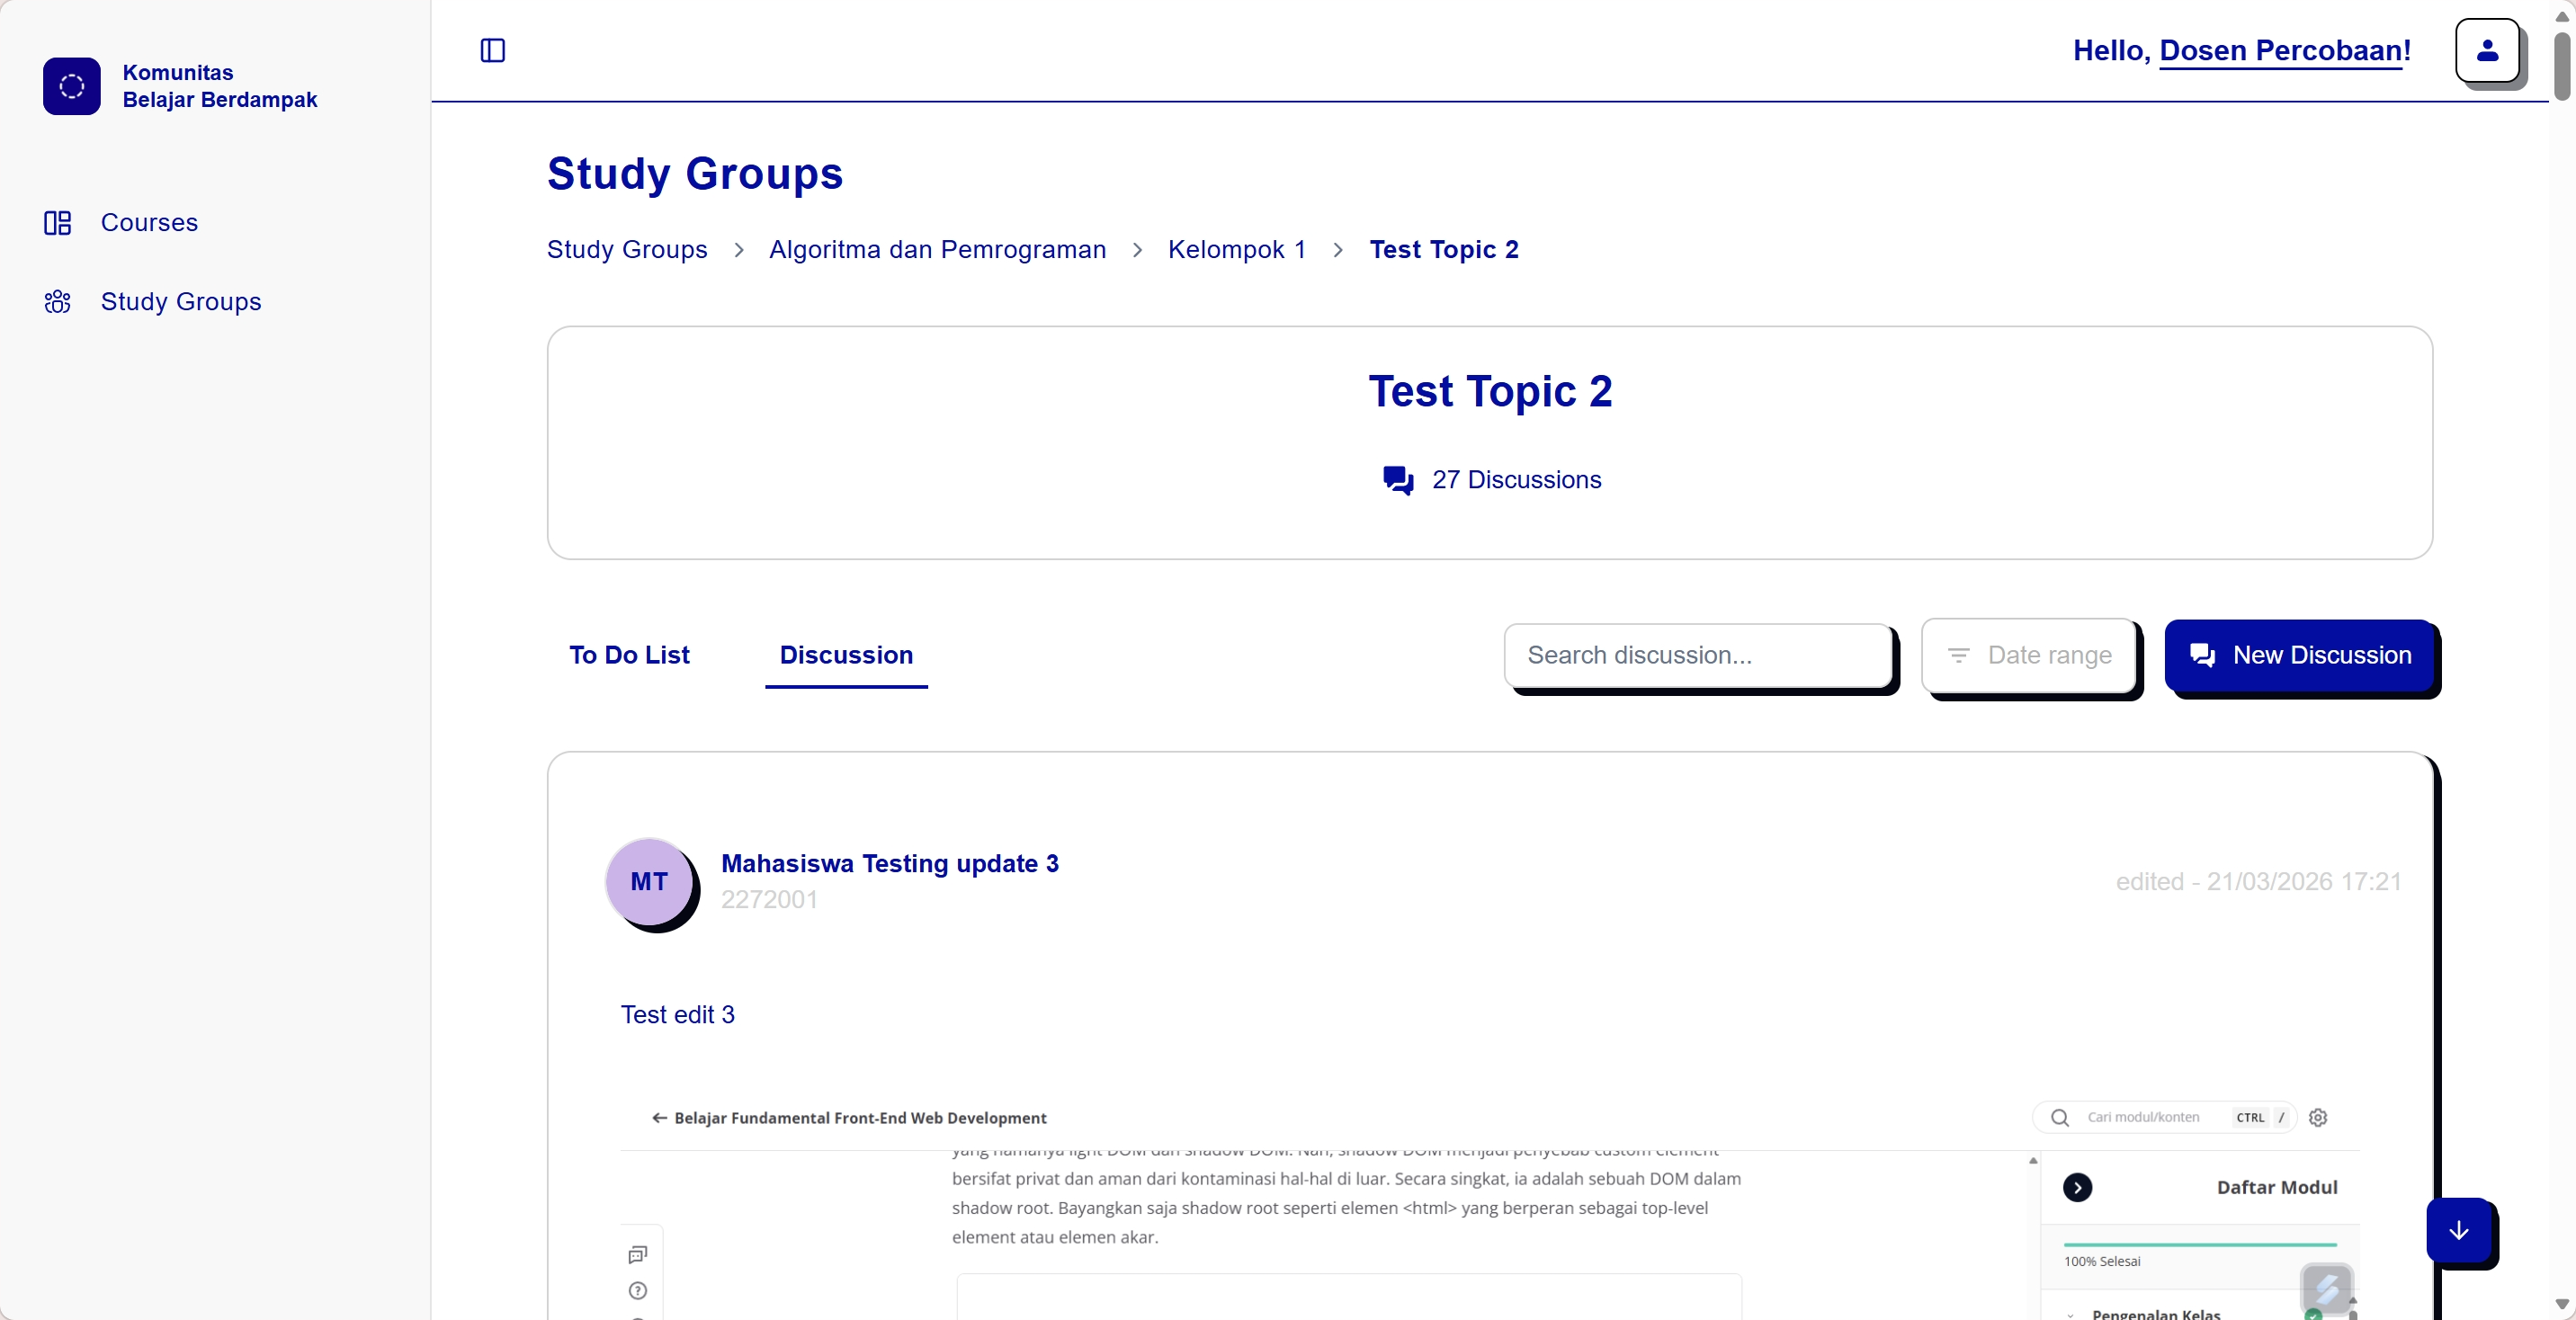This screenshot has height=1320, width=2576.
Task: Click the back arrow beside Belajar Fundamental
Action: (x=659, y=1117)
